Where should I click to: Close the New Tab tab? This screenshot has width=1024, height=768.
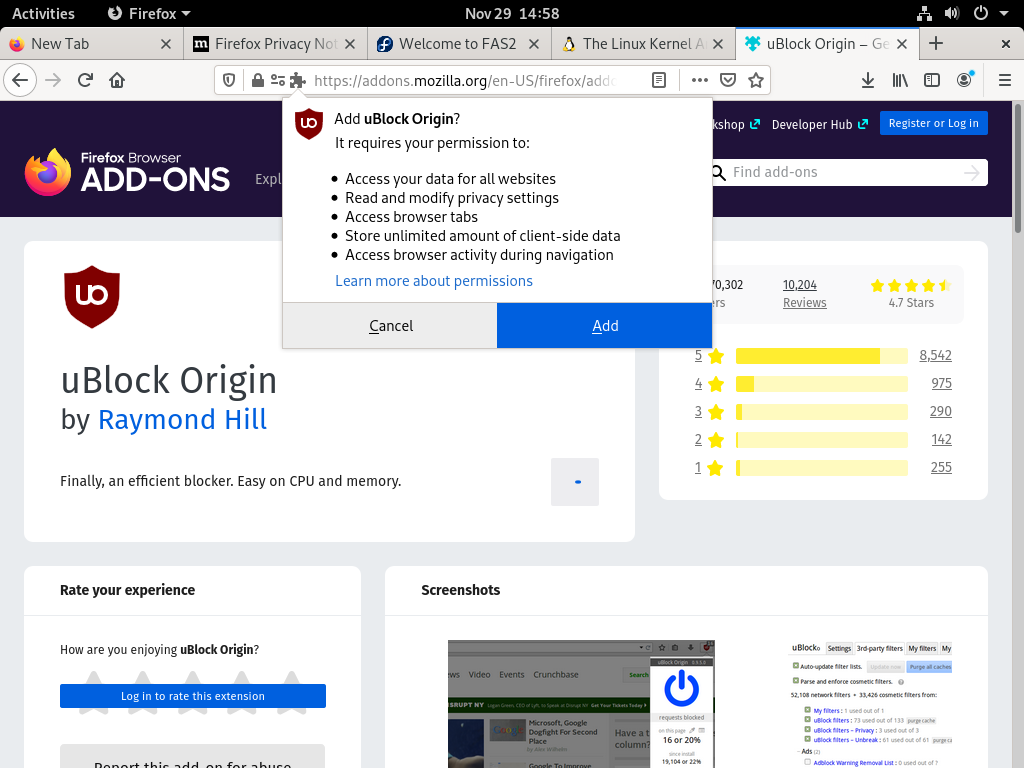pyautogui.click(x=166, y=44)
